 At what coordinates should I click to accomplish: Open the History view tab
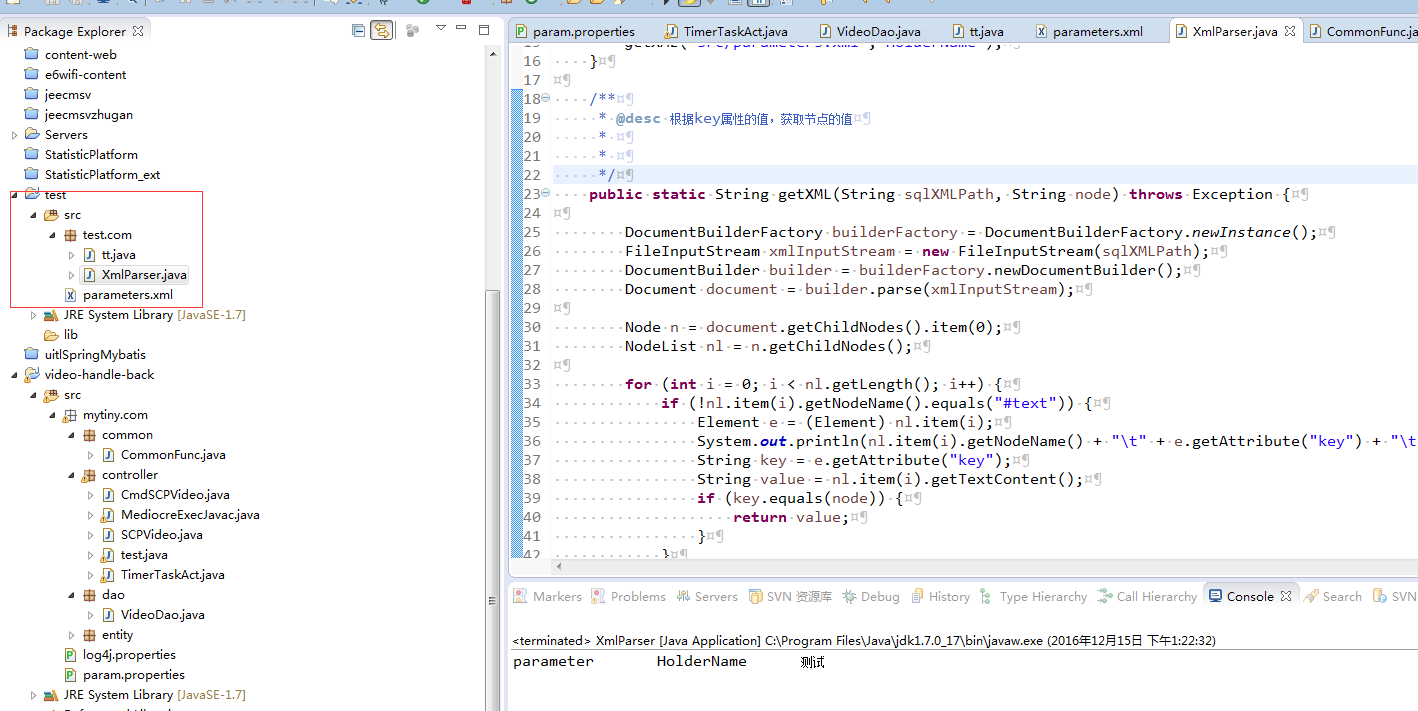click(x=940, y=596)
